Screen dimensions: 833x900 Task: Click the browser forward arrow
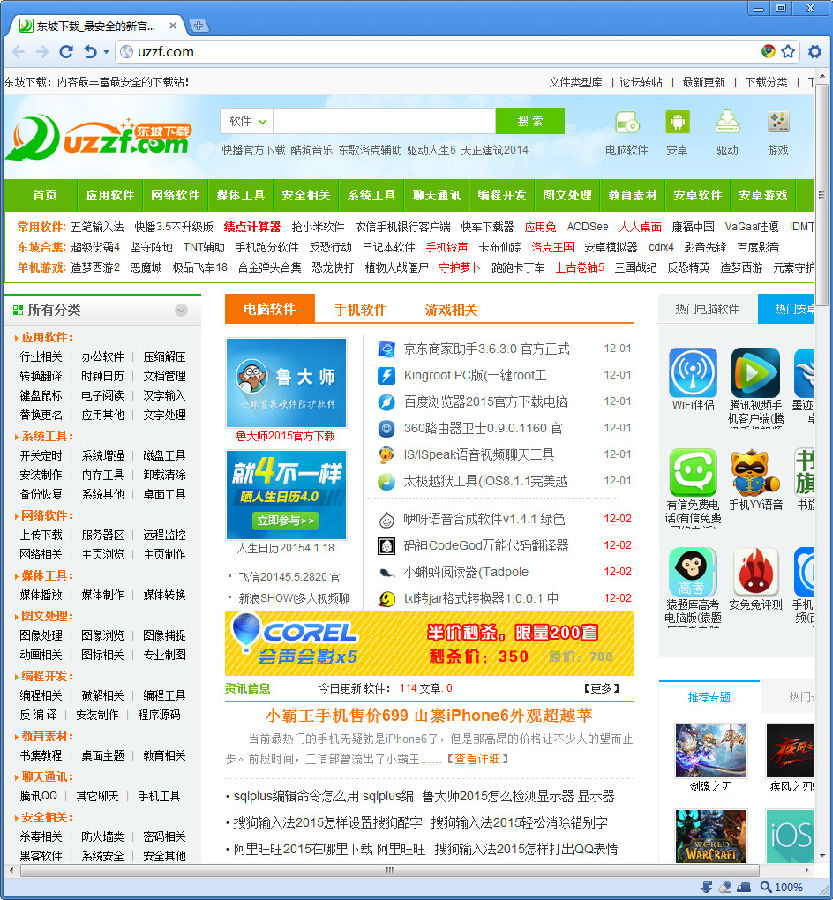[x=42, y=52]
